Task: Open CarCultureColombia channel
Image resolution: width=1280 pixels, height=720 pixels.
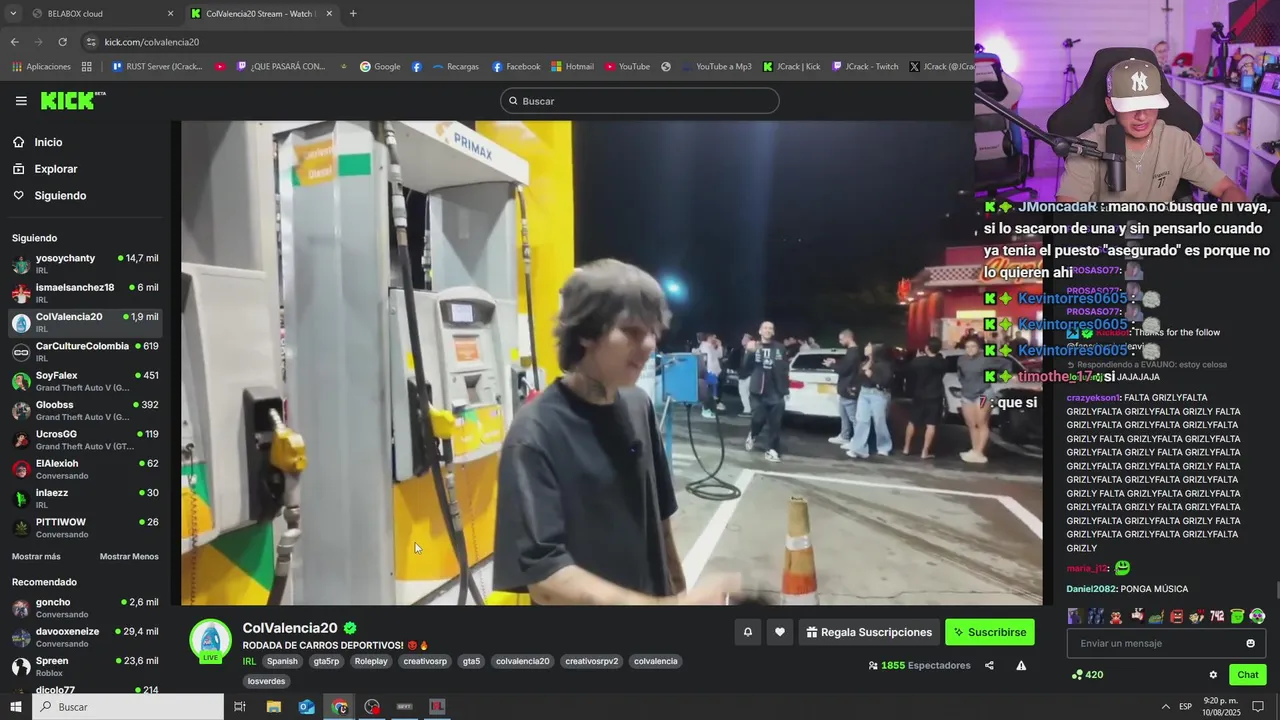Action: click(x=85, y=352)
